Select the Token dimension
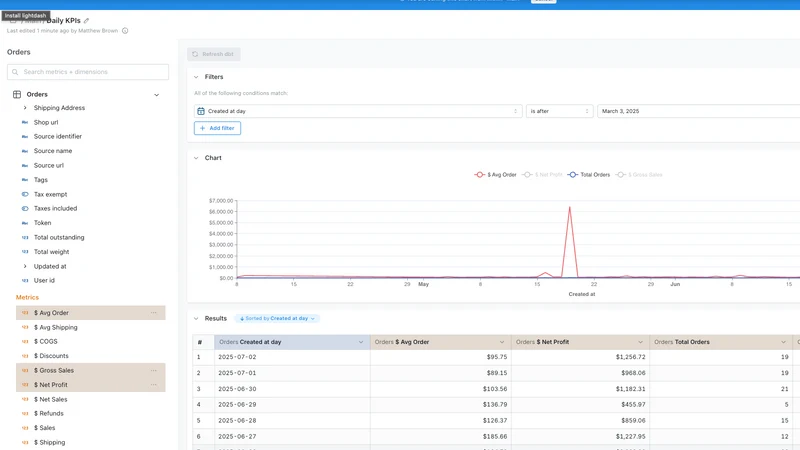The image size is (800, 450). (x=42, y=223)
